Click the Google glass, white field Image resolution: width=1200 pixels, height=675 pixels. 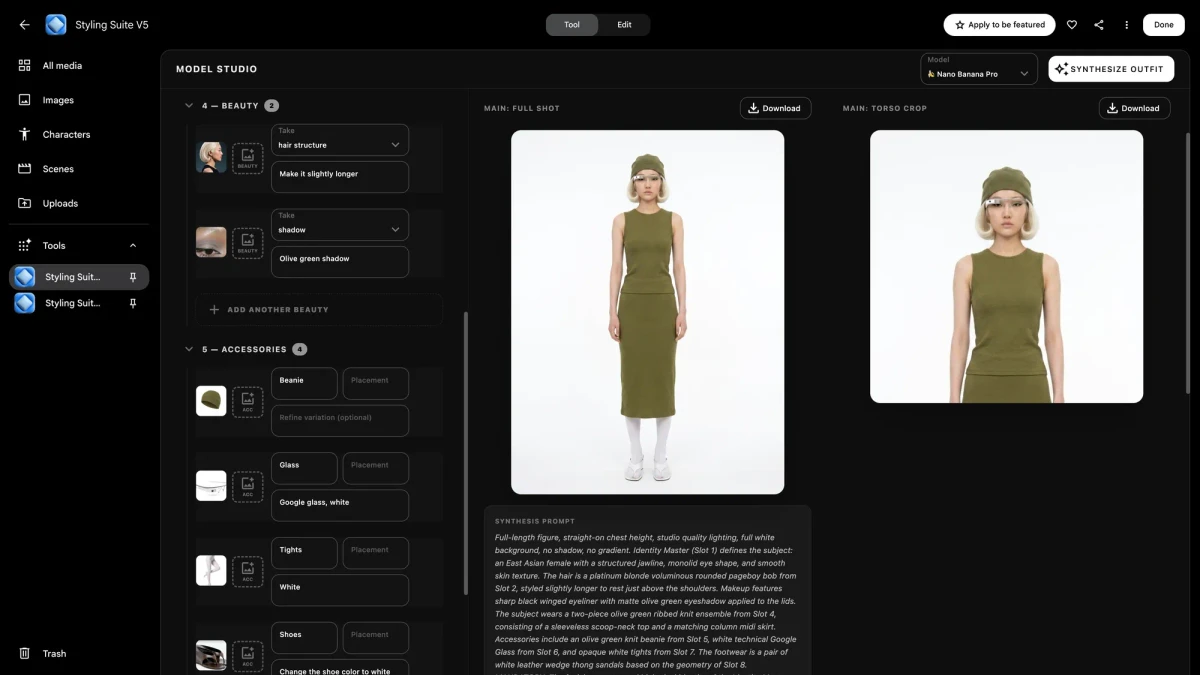coord(340,506)
